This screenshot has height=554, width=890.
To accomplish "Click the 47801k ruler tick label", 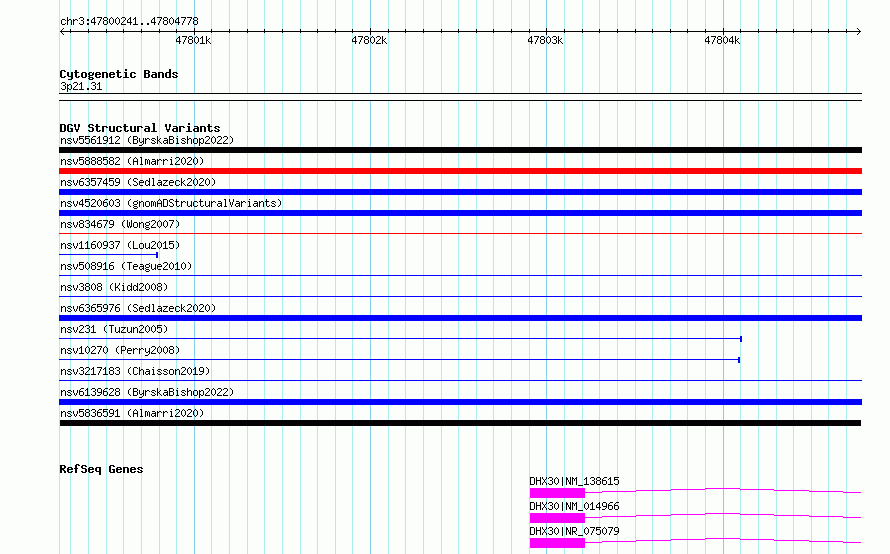I will [x=193, y=40].
